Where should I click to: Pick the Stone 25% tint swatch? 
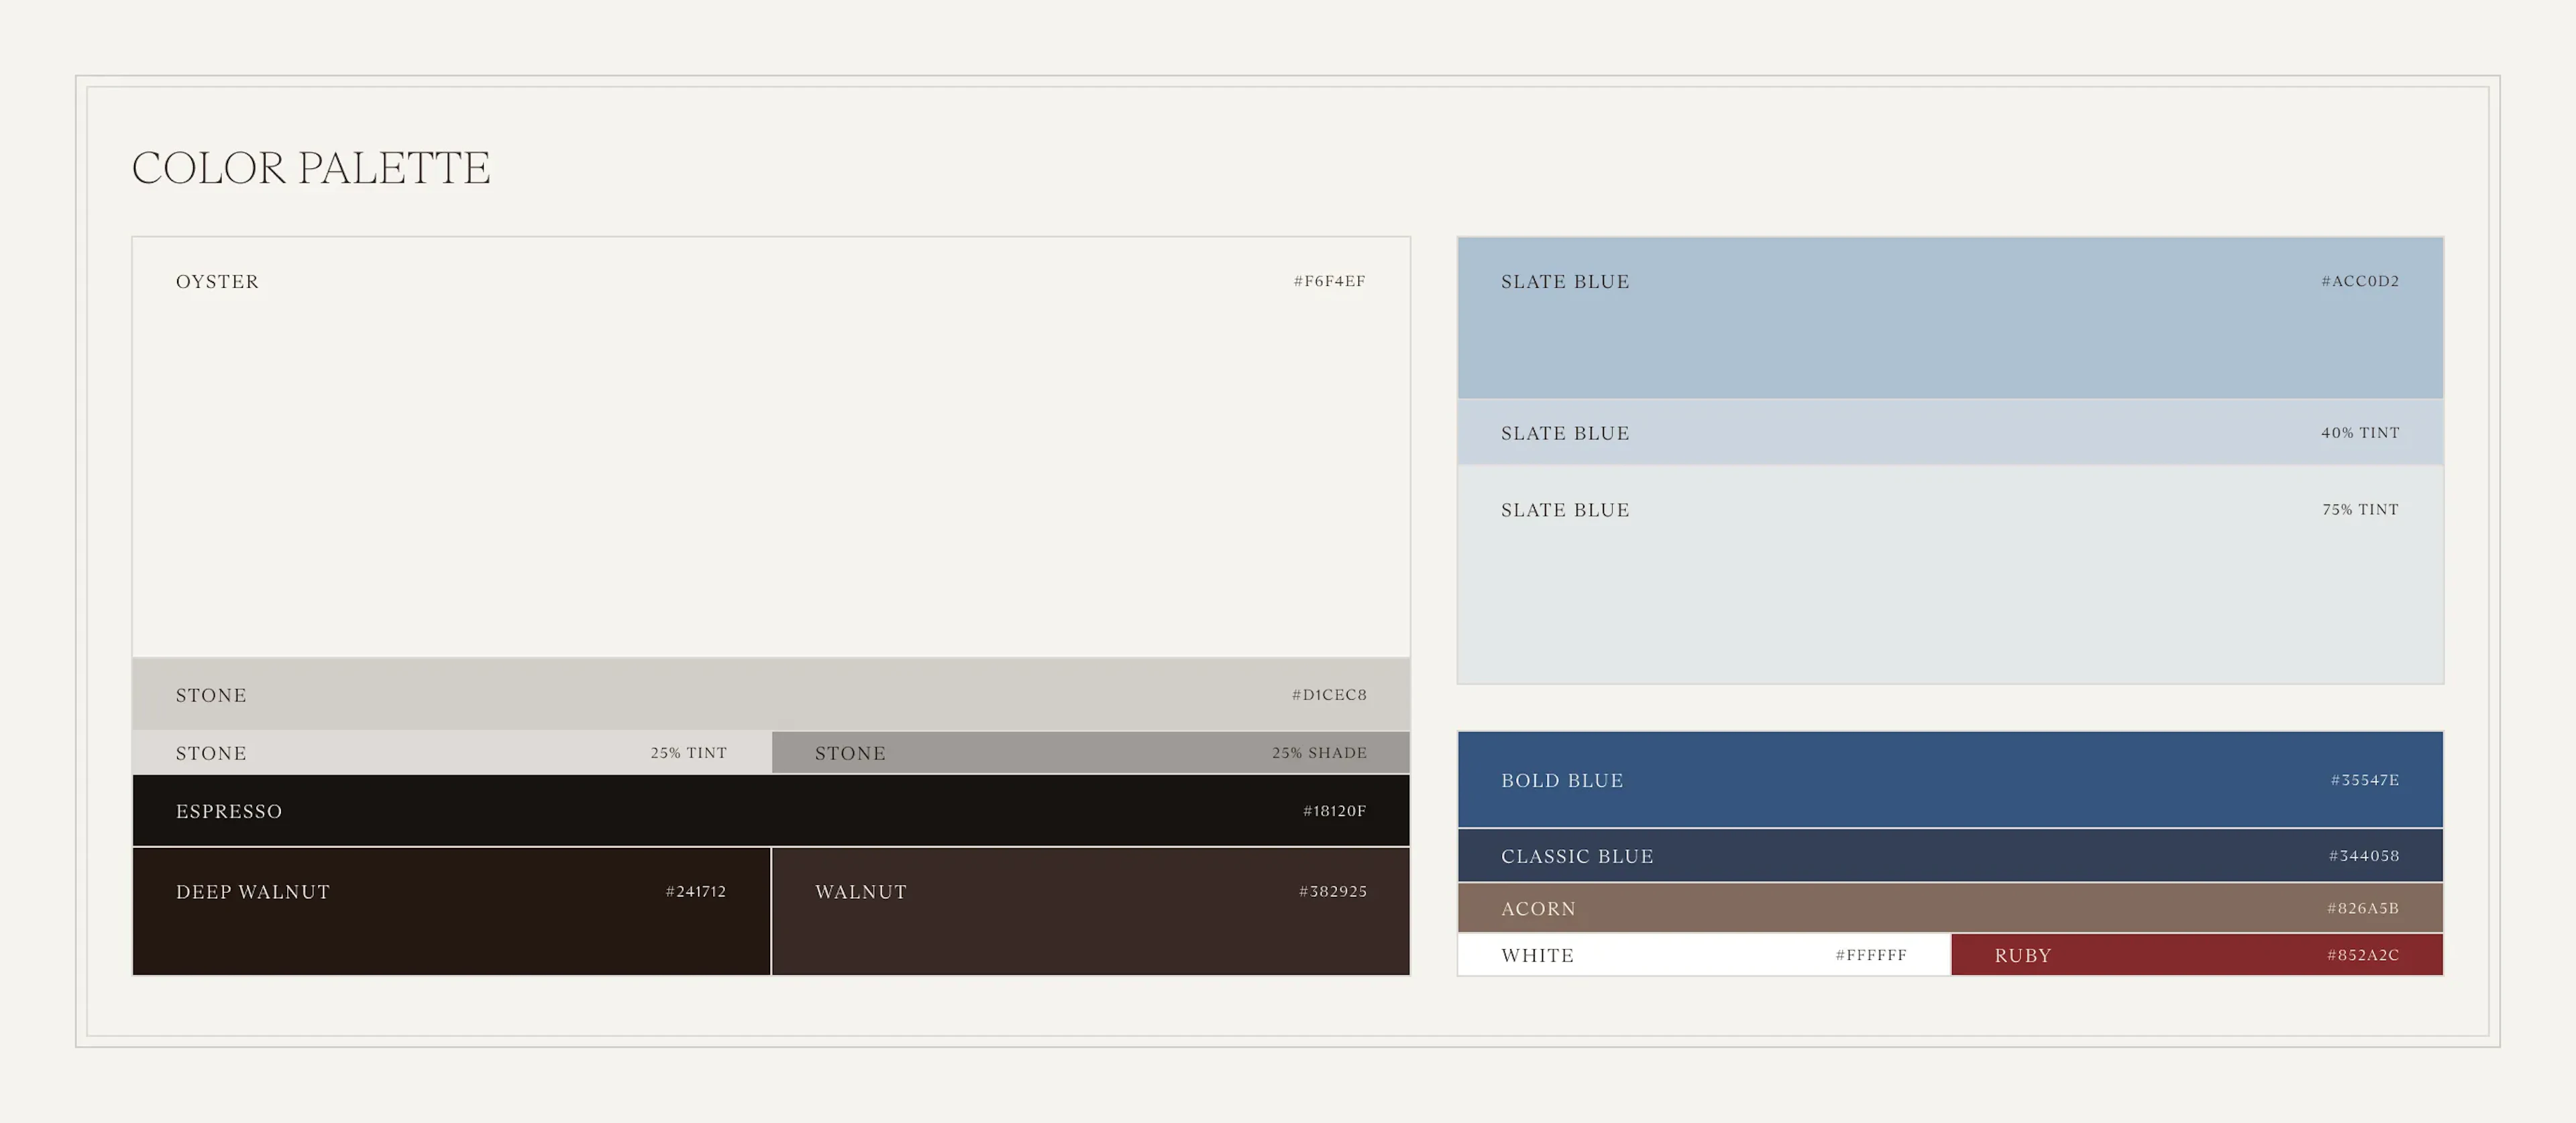click(x=451, y=752)
